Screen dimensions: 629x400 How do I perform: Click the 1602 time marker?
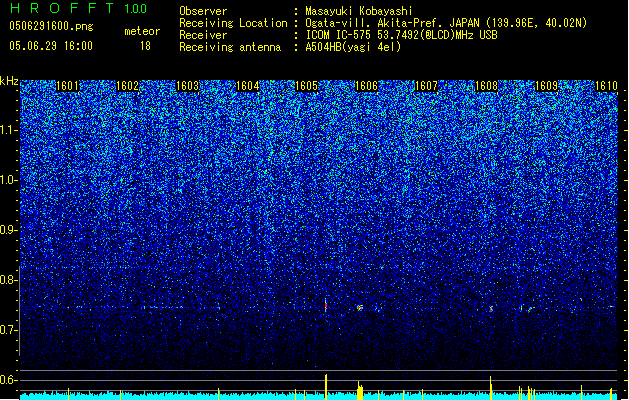(127, 86)
